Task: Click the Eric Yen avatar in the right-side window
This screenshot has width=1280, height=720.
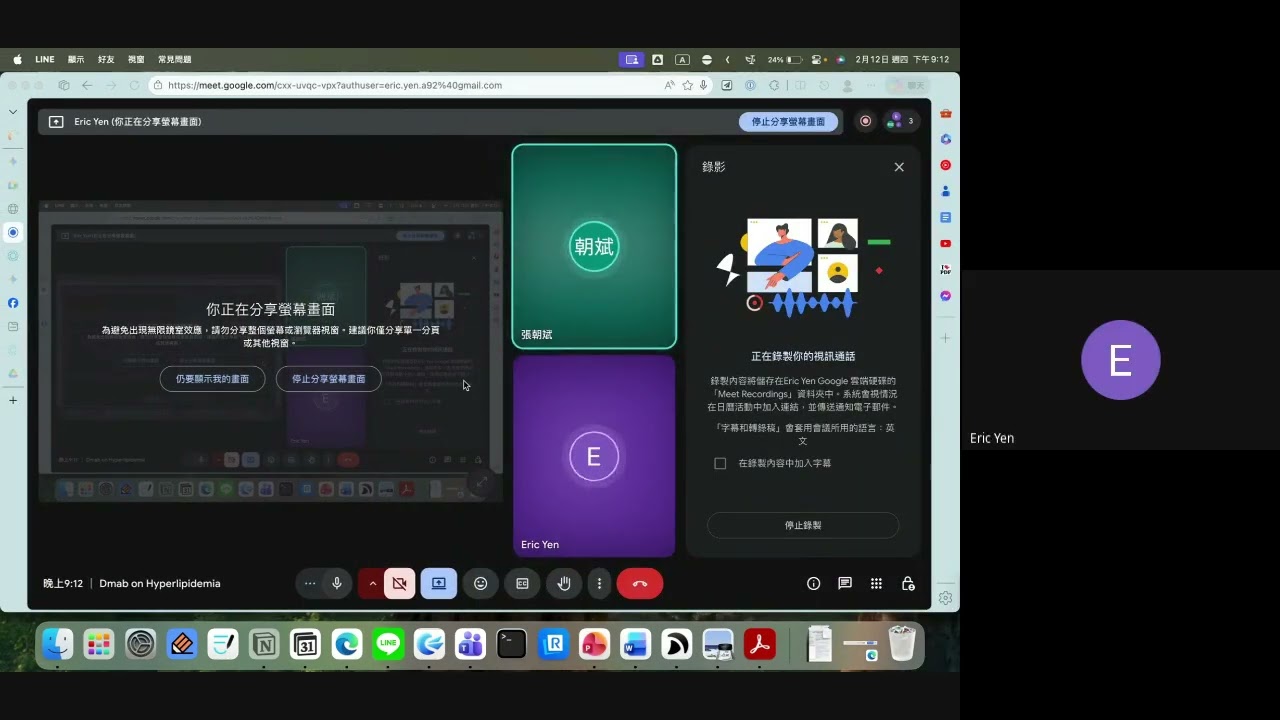Action: pyautogui.click(x=1121, y=360)
